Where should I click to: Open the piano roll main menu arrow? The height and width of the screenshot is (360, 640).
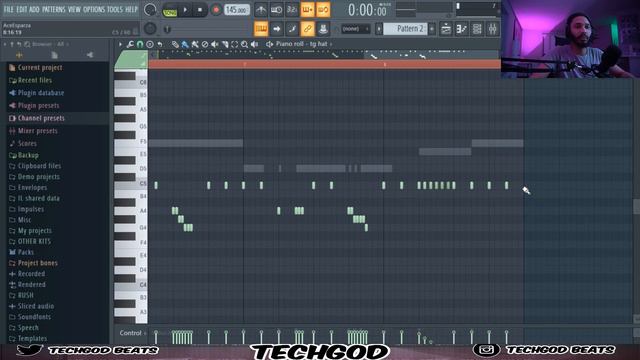point(120,44)
